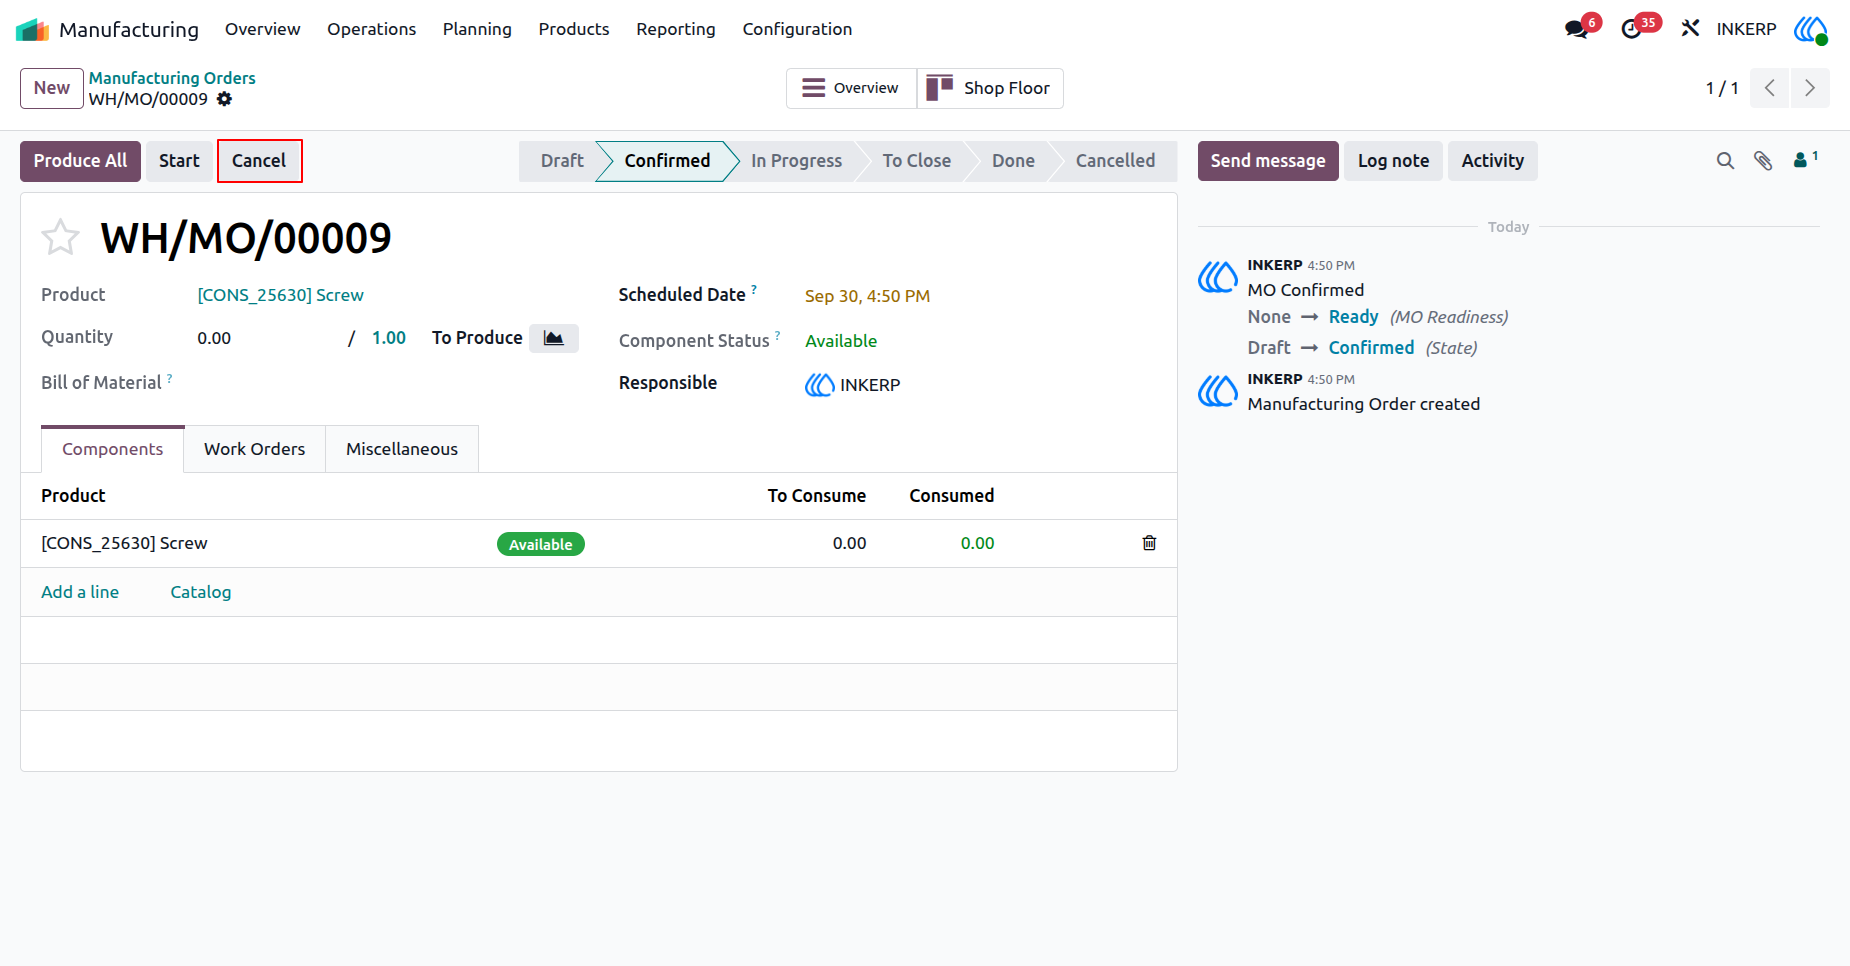Open the Operations menu
1850x966 pixels.
371,29
